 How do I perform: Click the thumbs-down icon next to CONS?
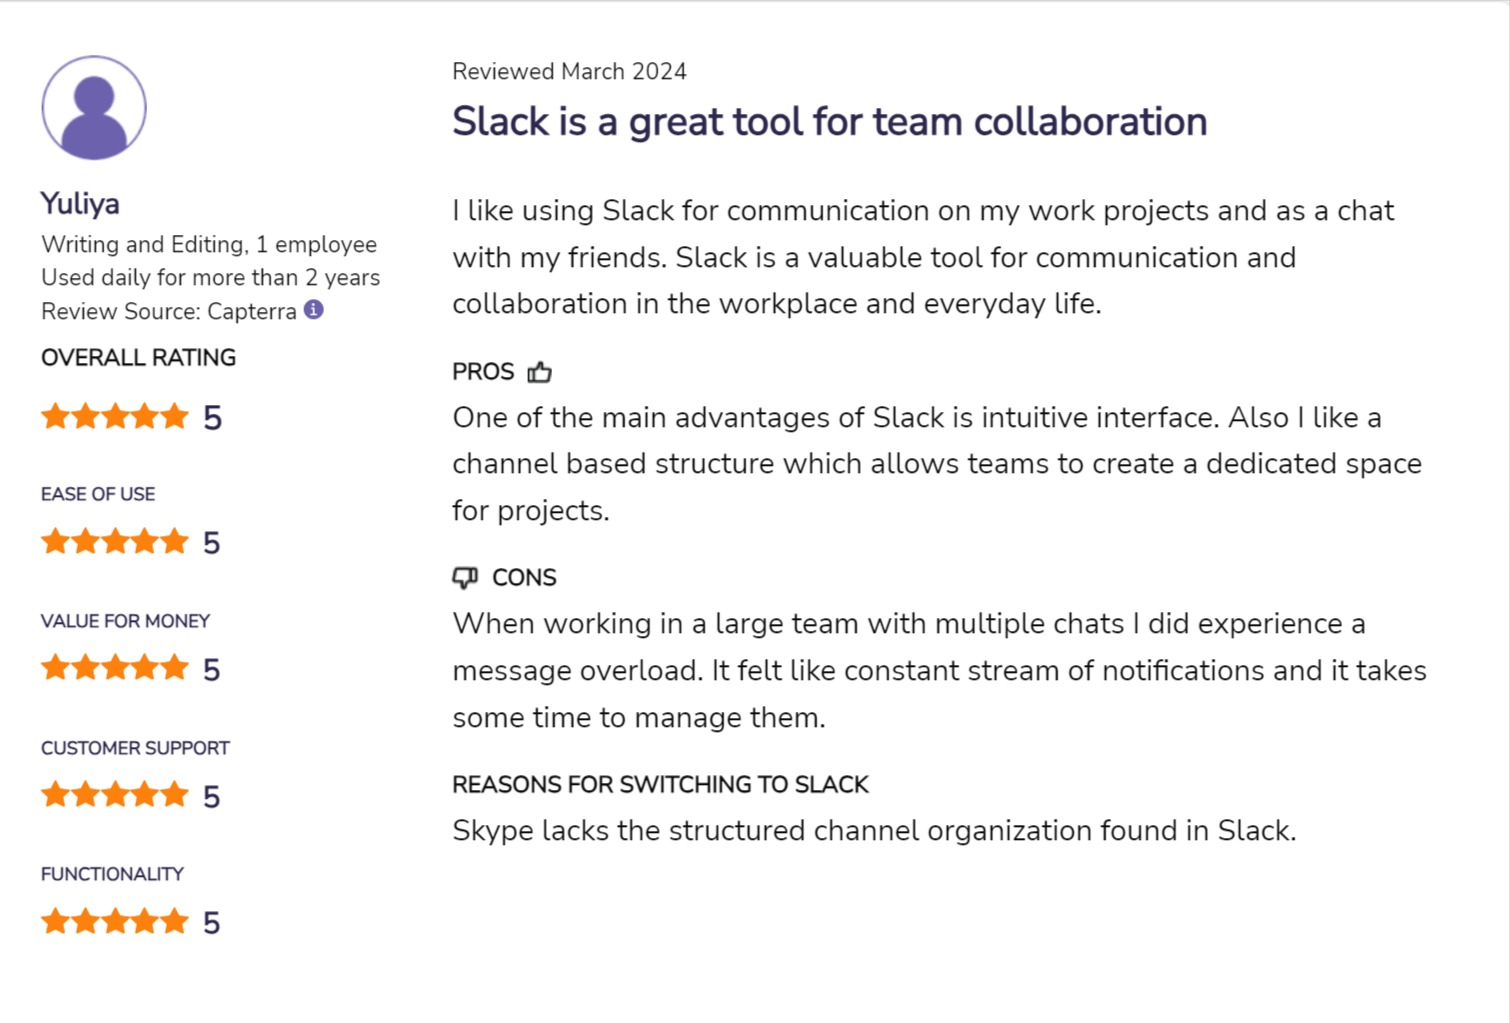(x=465, y=578)
